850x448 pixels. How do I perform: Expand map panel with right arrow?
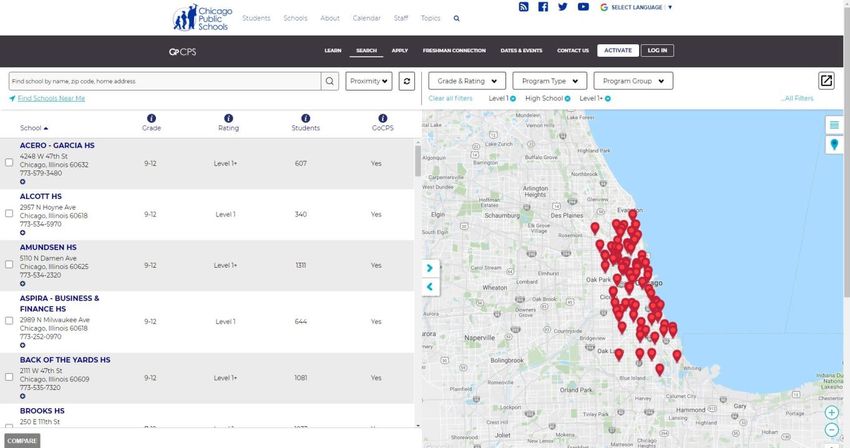[x=430, y=268]
